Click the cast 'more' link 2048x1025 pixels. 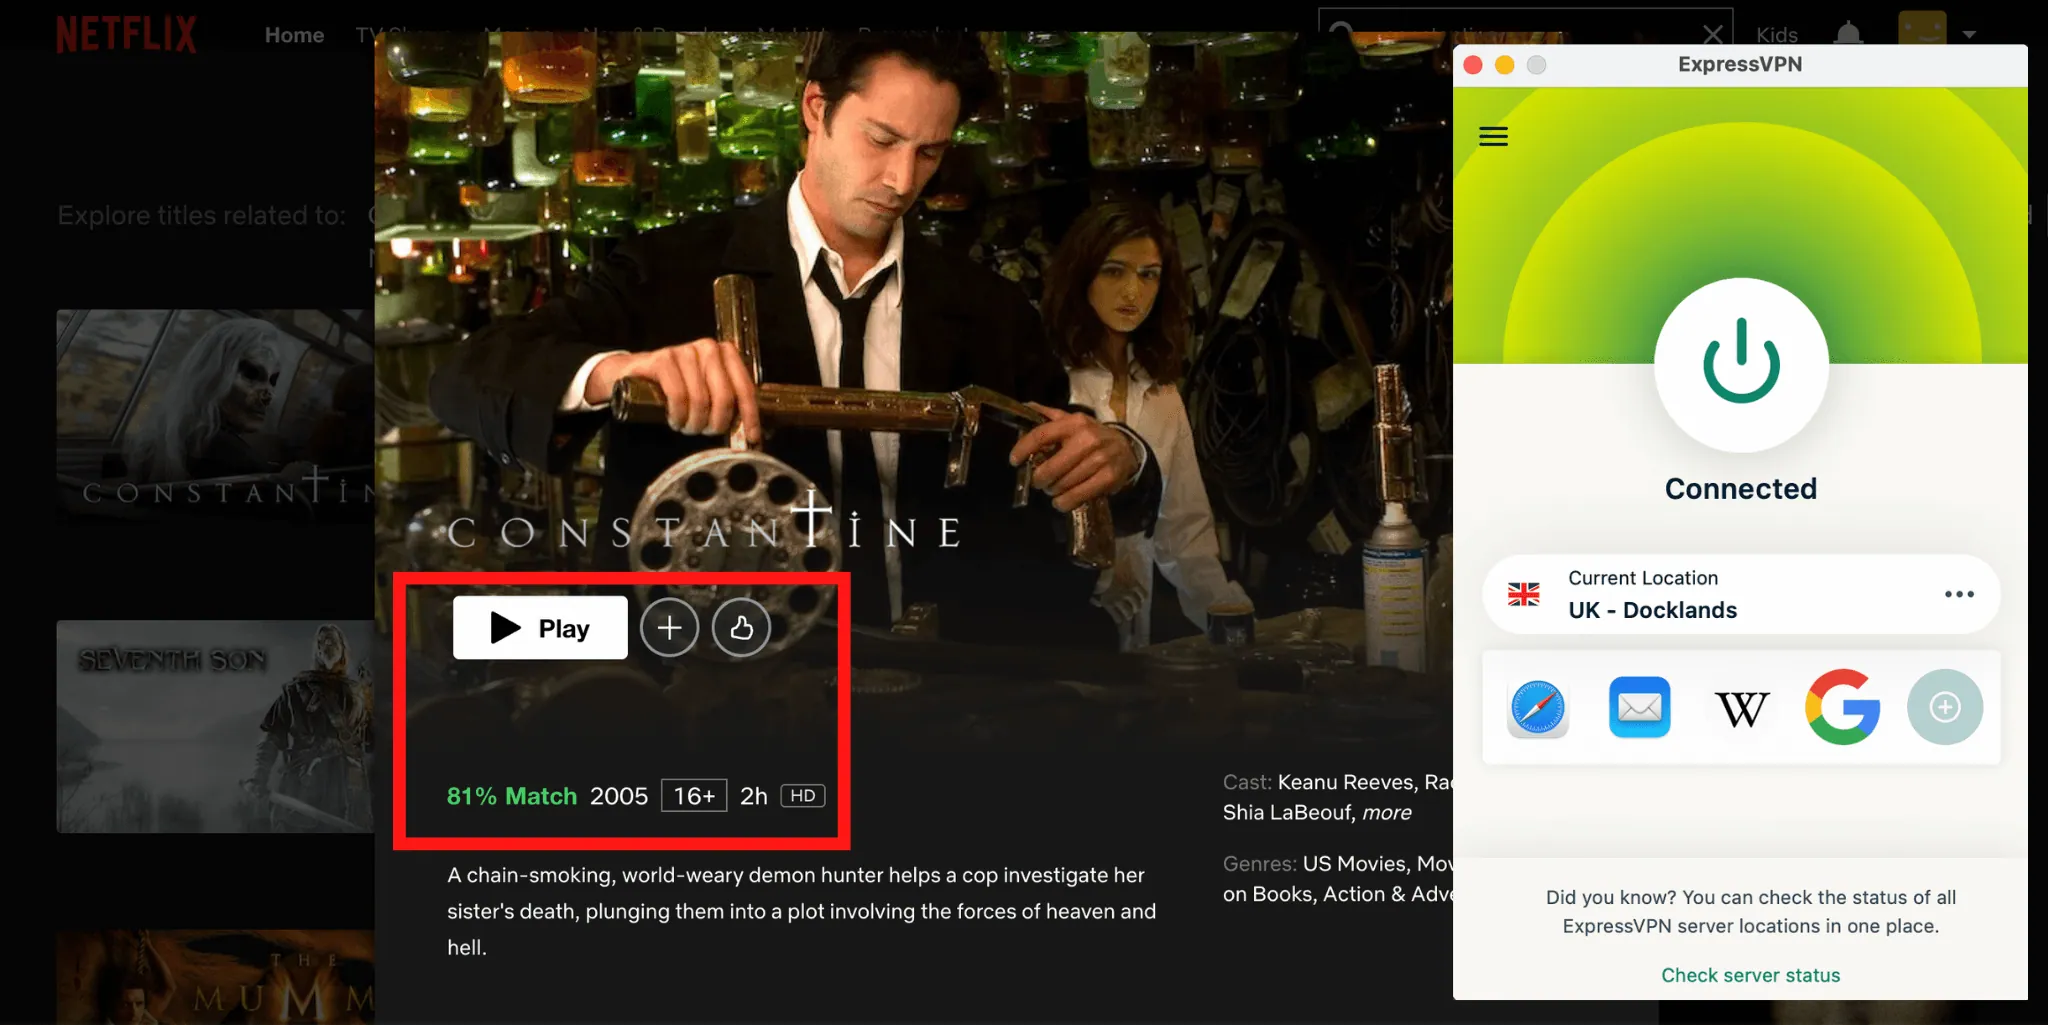pos(1386,813)
